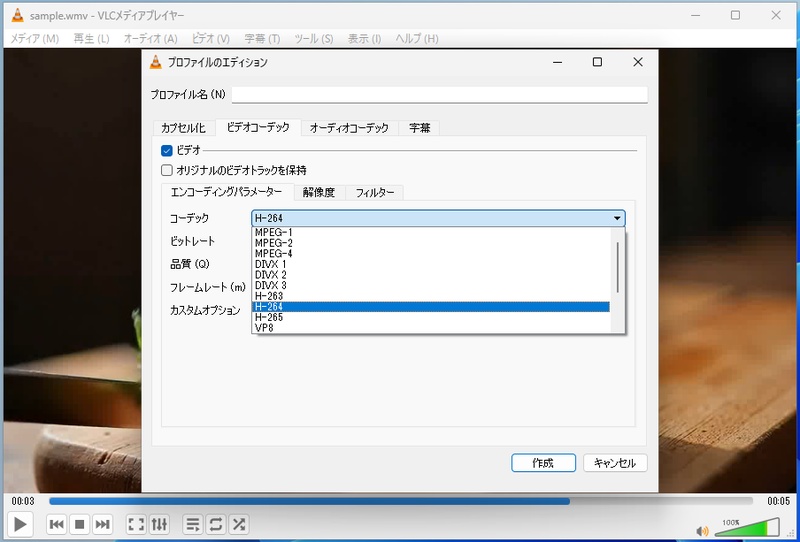Adjust the volume slider at 100%
800x542 pixels.
[x=747, y=527]
